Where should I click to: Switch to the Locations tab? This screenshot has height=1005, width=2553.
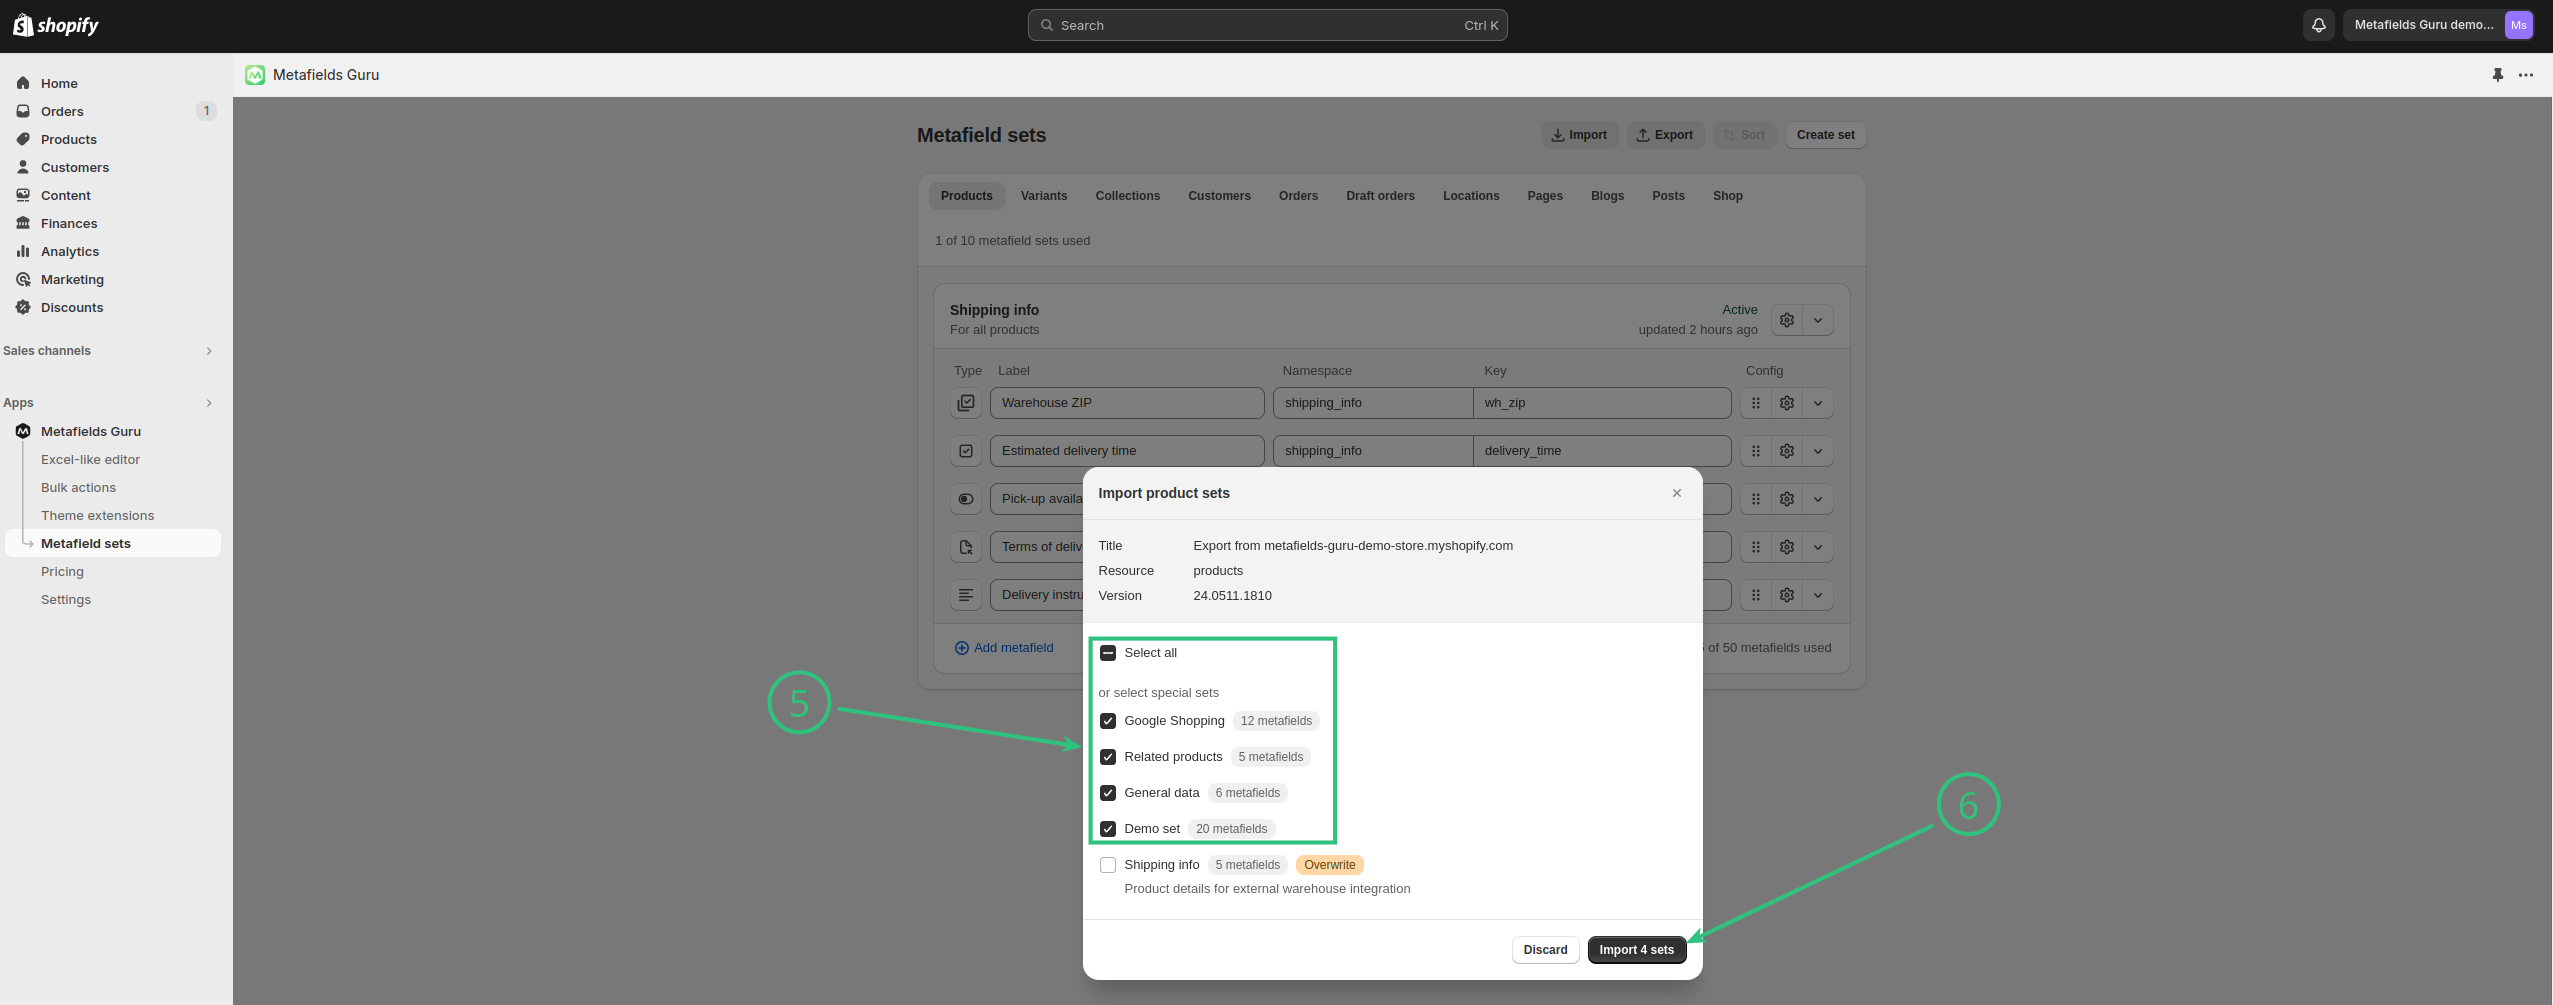tap(1470, 196)
